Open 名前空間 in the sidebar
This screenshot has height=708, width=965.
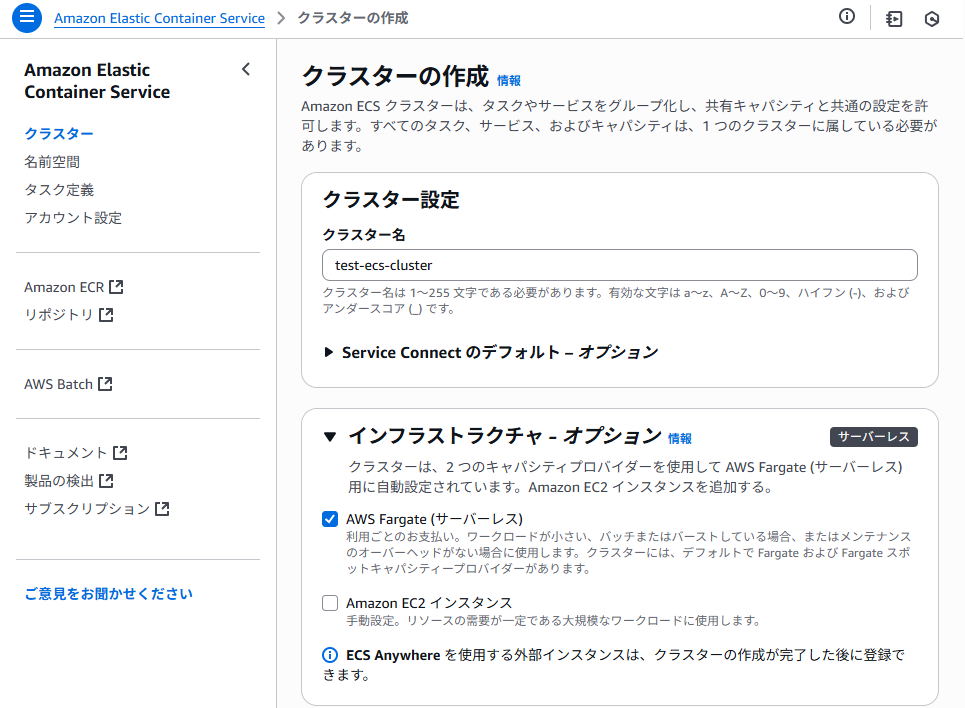(52, 162)
